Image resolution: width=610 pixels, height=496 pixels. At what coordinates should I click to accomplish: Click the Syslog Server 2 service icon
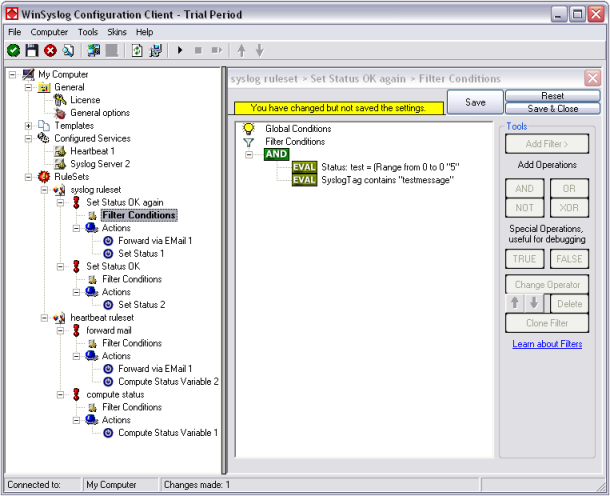click(x=60, y=164)
